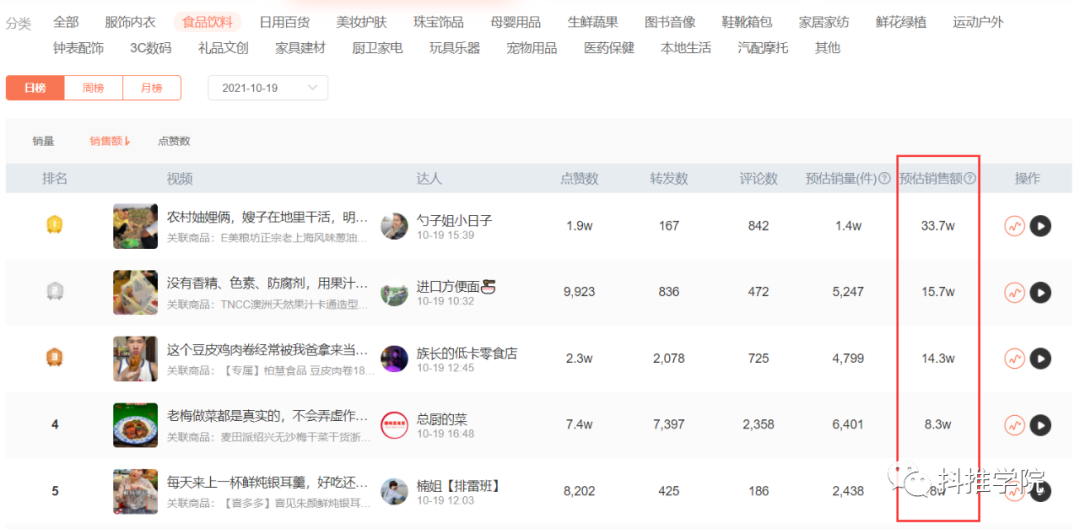
Task: Select 3C数码 category
Action: pyautogui.click(x=151, y=48)
